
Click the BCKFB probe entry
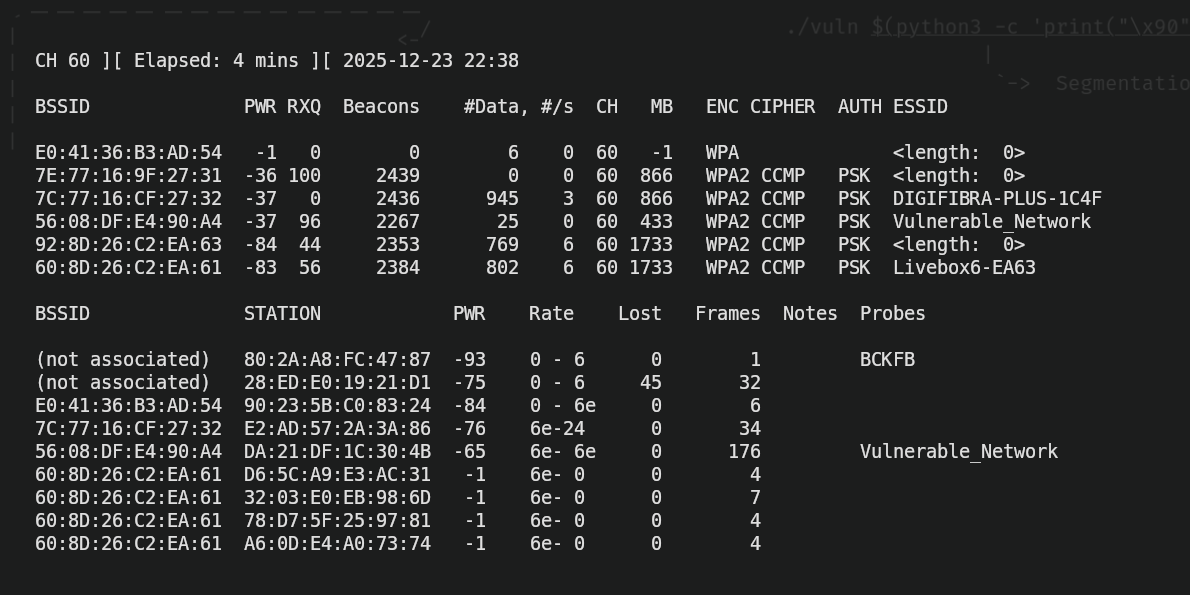tap(887, 360)
